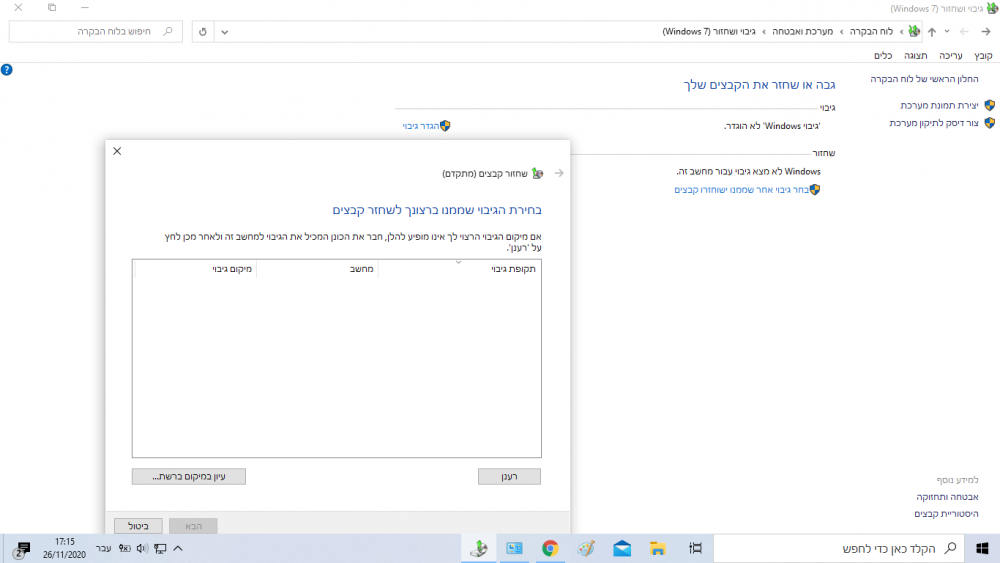Image resolution: width=1000 pixels, height=563 pixels.
Task: Click 'עיון במיקום ברשת...' button
Action: (x=189, y=476)
